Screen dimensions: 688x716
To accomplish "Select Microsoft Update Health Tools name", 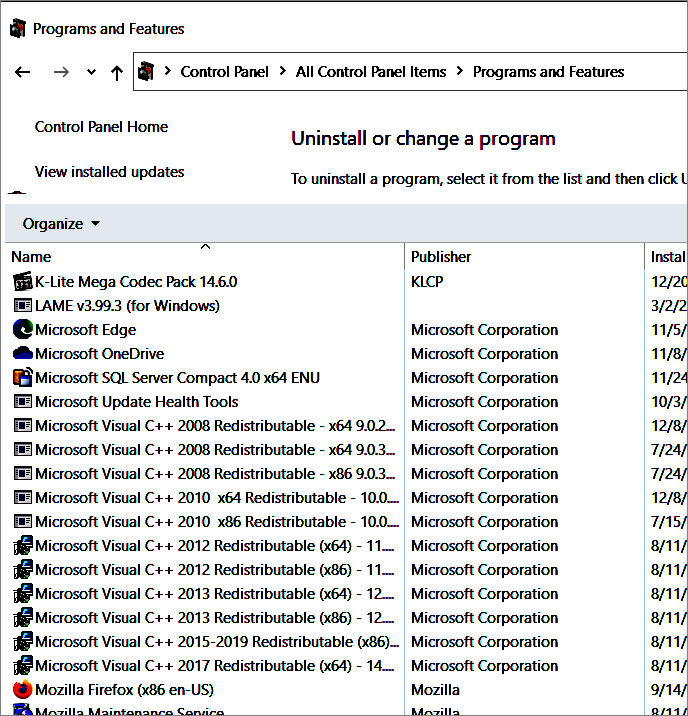I will [137, 402].
